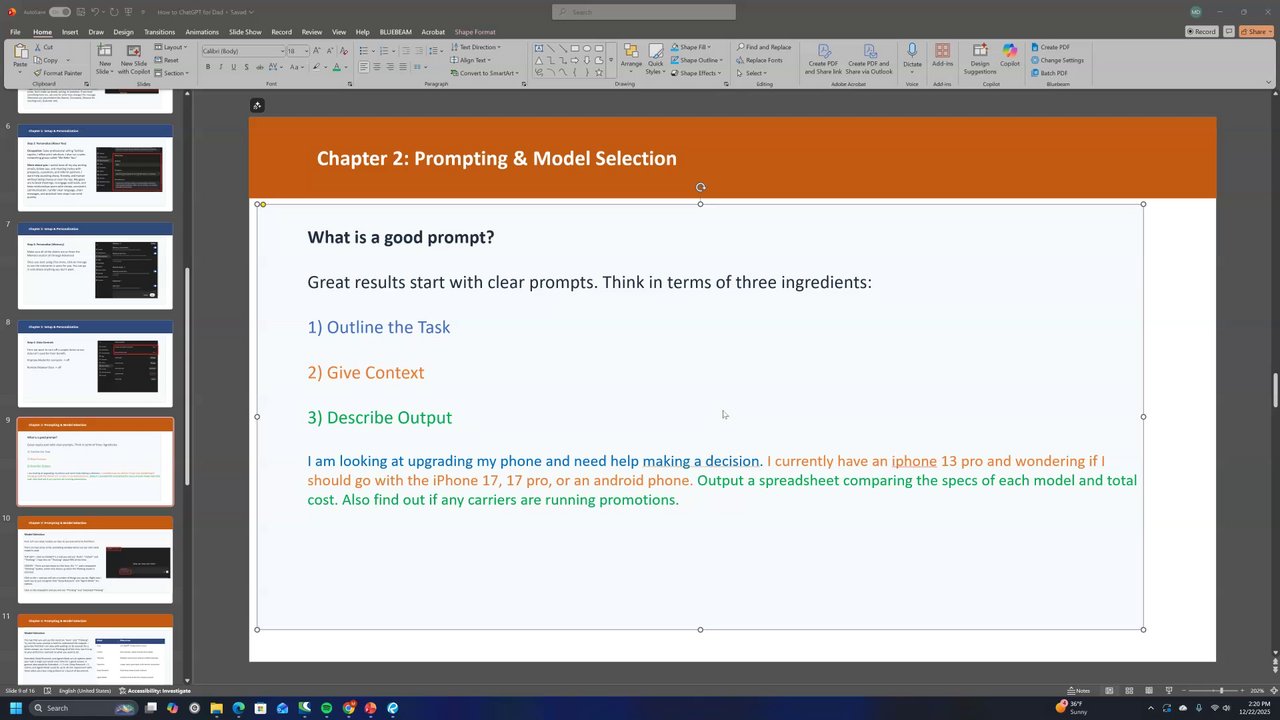Open the Add-ins gallery
Screen dimensions: 1280x720
click(942, 57)
